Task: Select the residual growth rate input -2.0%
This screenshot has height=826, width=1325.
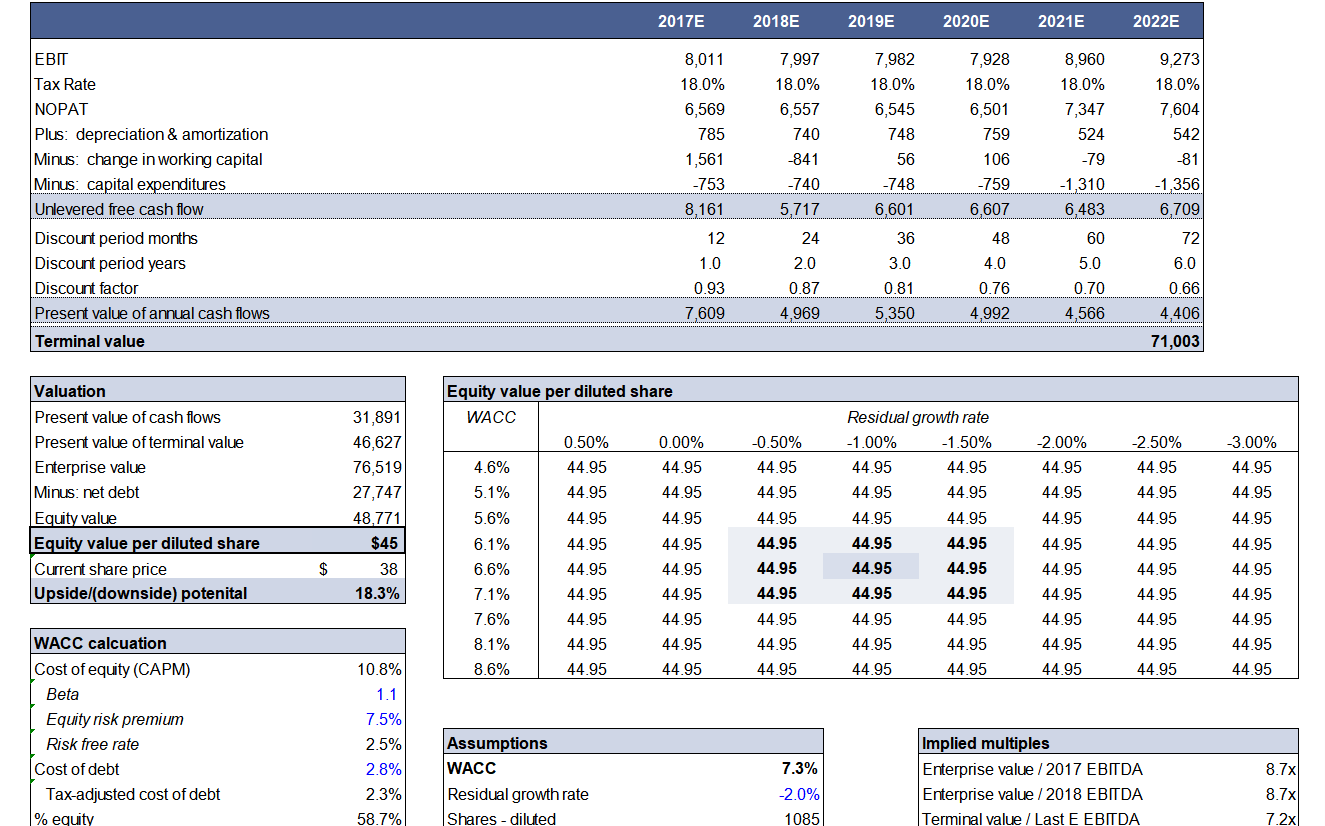Action: 800,795
